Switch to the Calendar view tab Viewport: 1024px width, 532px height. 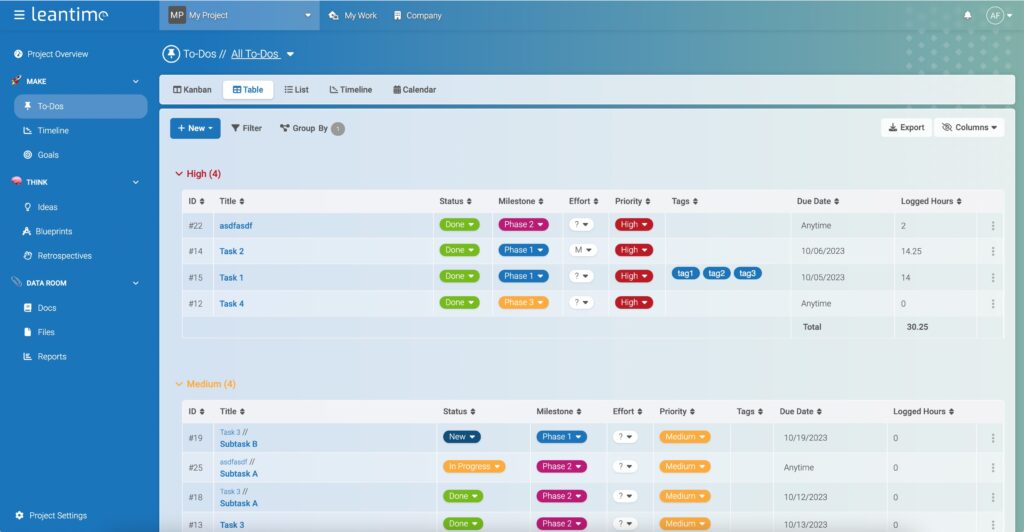click(414, 90)
